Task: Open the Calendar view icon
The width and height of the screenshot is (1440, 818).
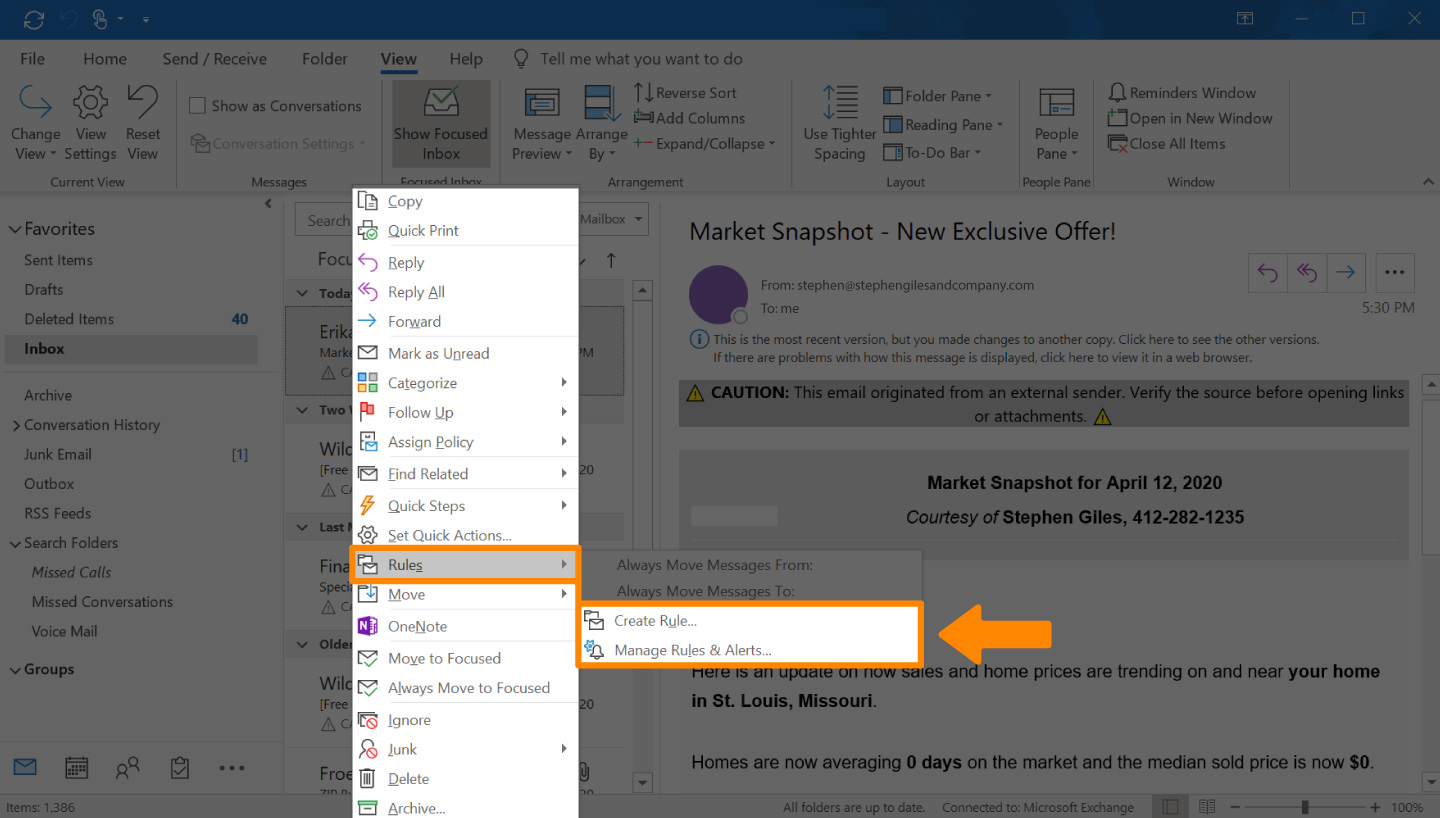Action: coord(76,766)
